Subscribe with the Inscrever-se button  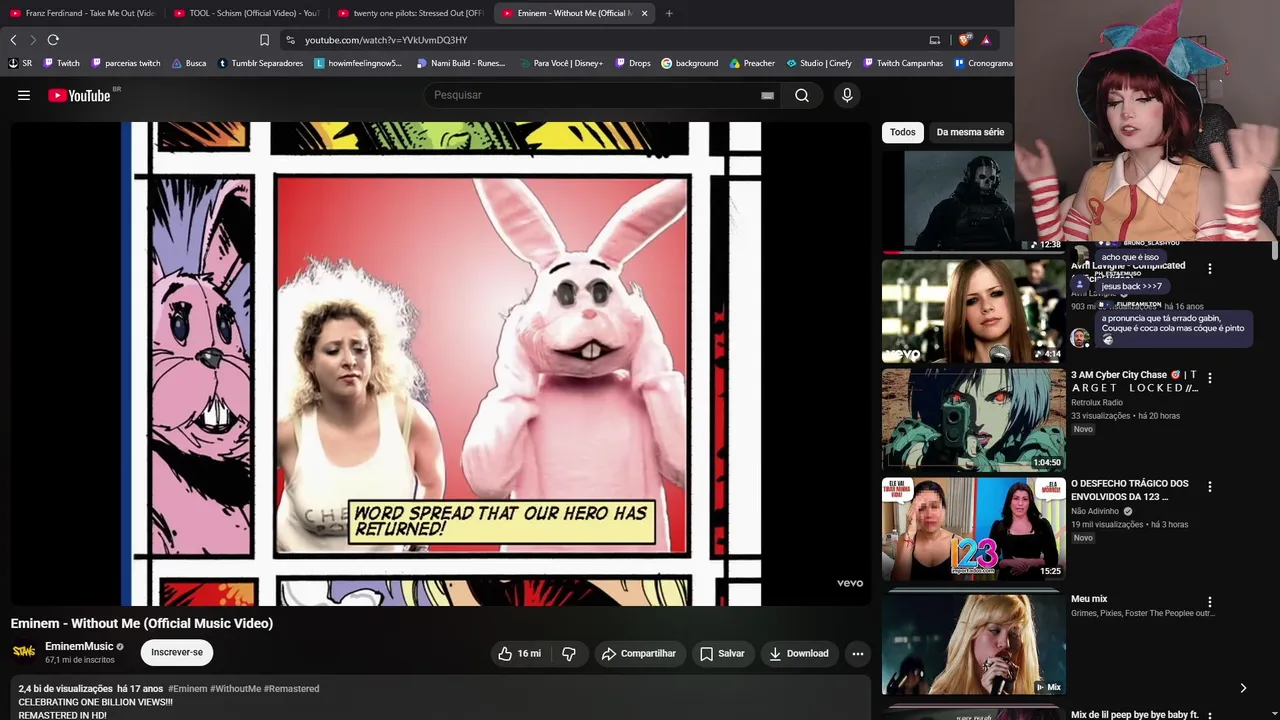pos(177,652)
